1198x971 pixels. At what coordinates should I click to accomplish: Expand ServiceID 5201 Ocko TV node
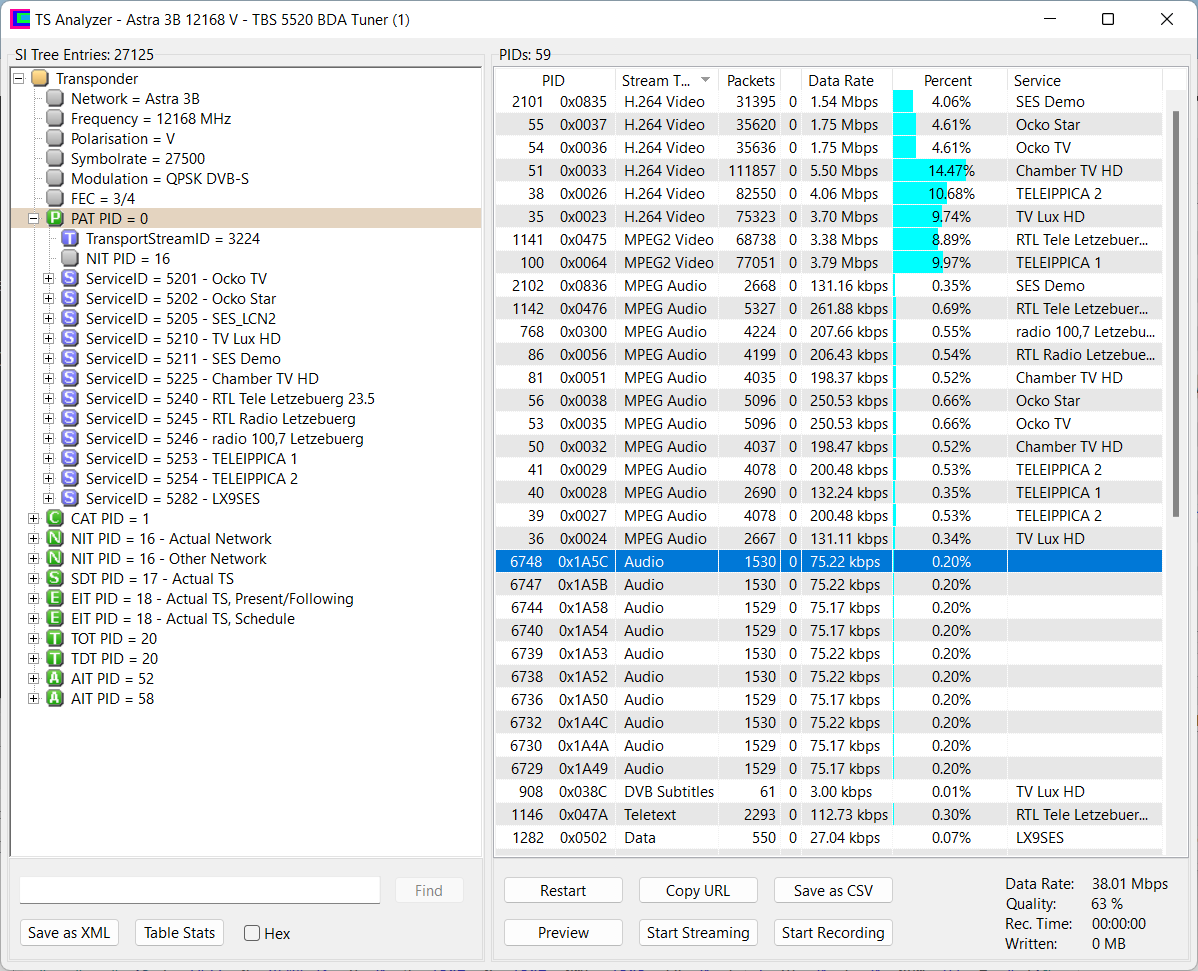[48, 279]
